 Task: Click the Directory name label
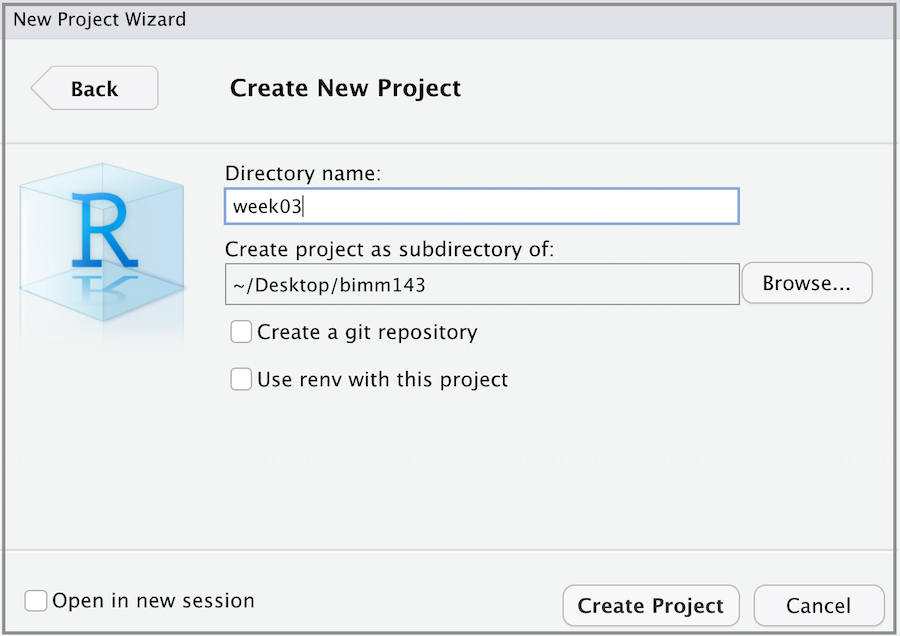click(x=303, y=173)
